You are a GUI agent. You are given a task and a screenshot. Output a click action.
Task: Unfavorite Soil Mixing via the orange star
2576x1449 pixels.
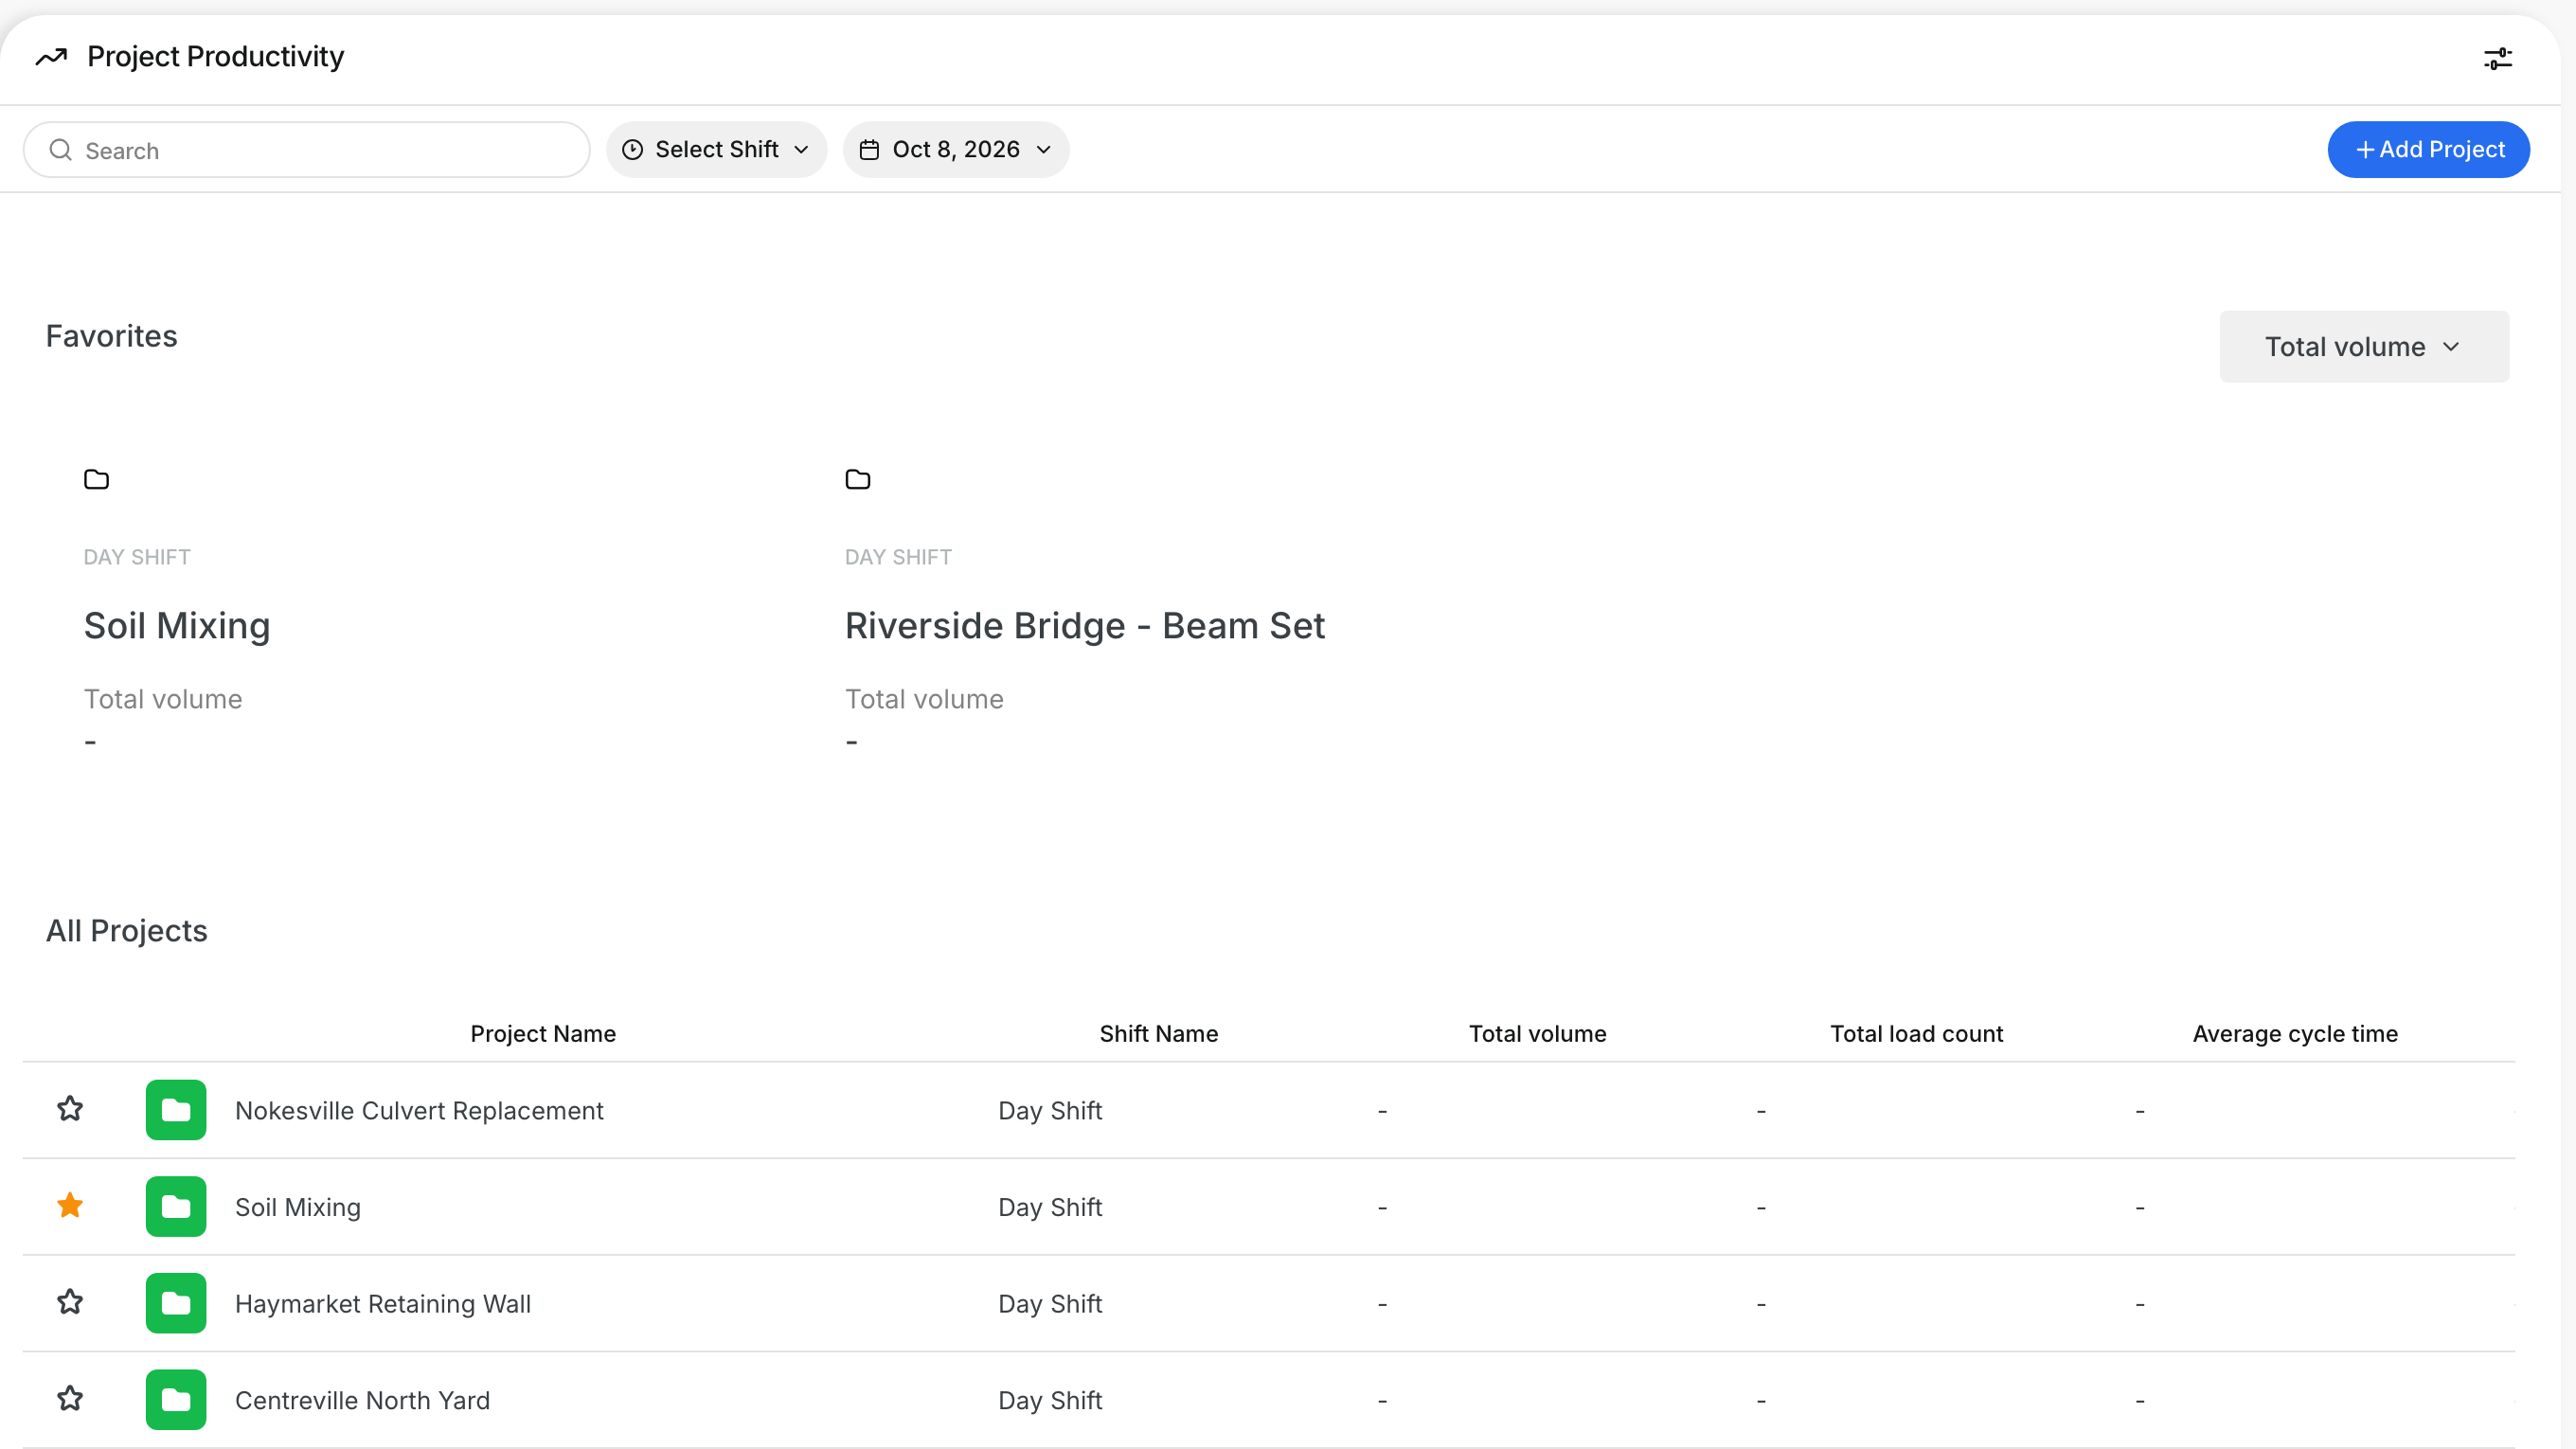pos(70,1205)
